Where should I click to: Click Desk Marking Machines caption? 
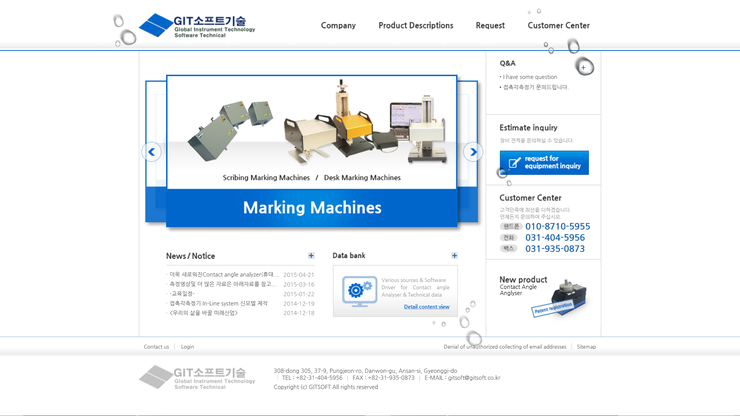tap(362, 178)
